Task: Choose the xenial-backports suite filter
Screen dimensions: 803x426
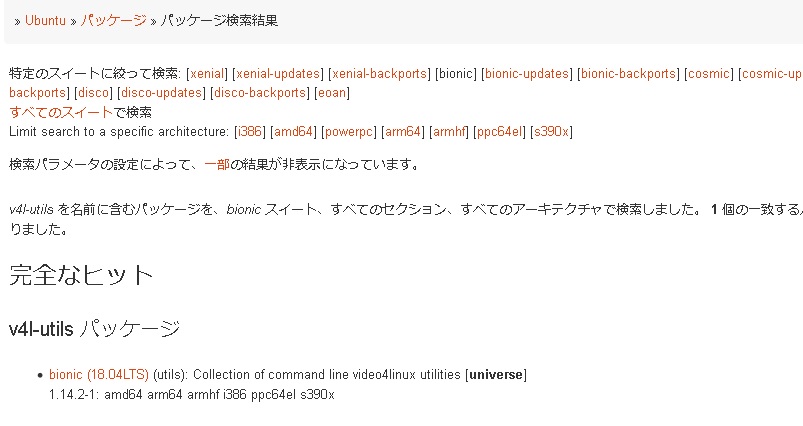Action: pyautogui.click(x=379, y=74)
